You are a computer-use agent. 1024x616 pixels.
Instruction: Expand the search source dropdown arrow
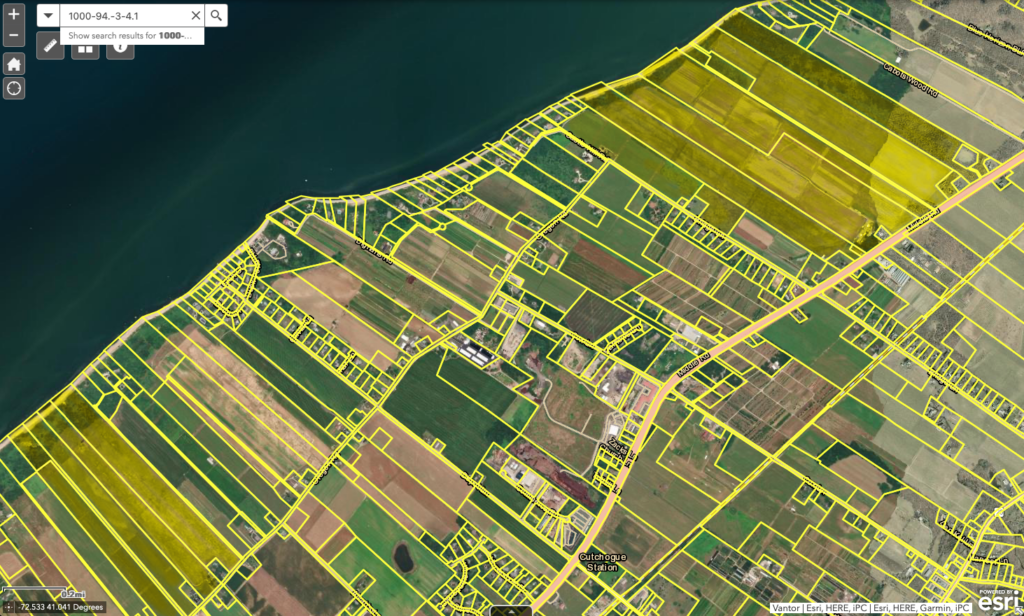tap(48, 15)
